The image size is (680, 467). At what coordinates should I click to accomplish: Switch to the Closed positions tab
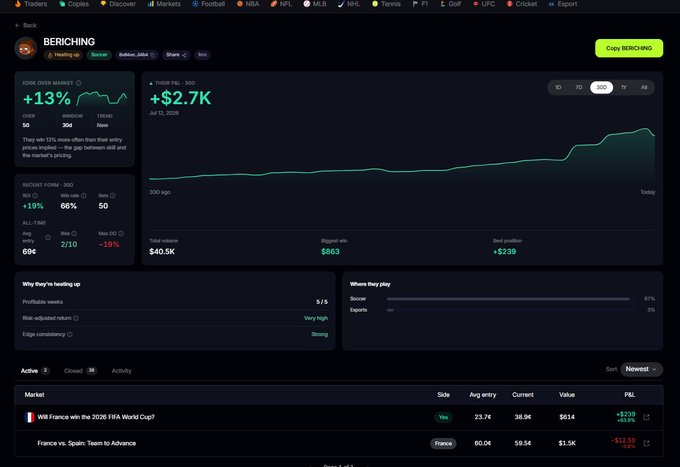pos(80,371)
